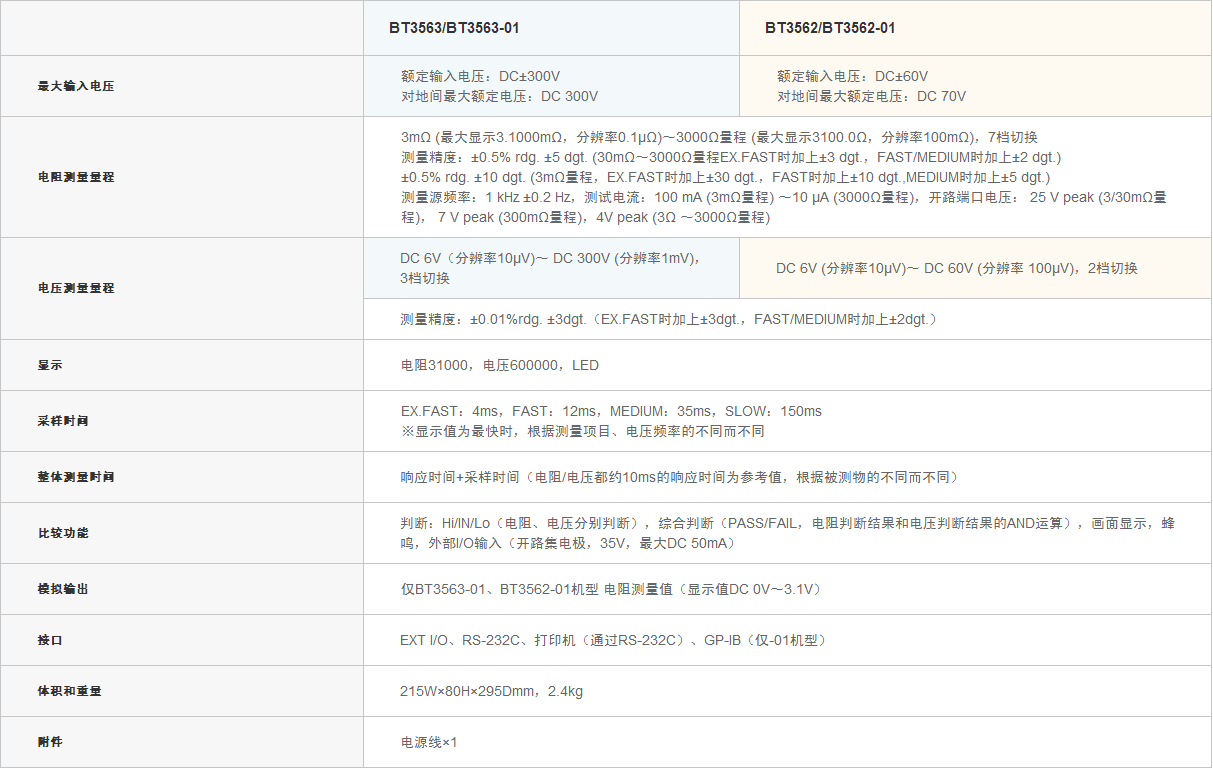Click the DC 60V 2档切换 voltage range cell
This screenshot has width=1213, height=770.
(x=956, y=268)
